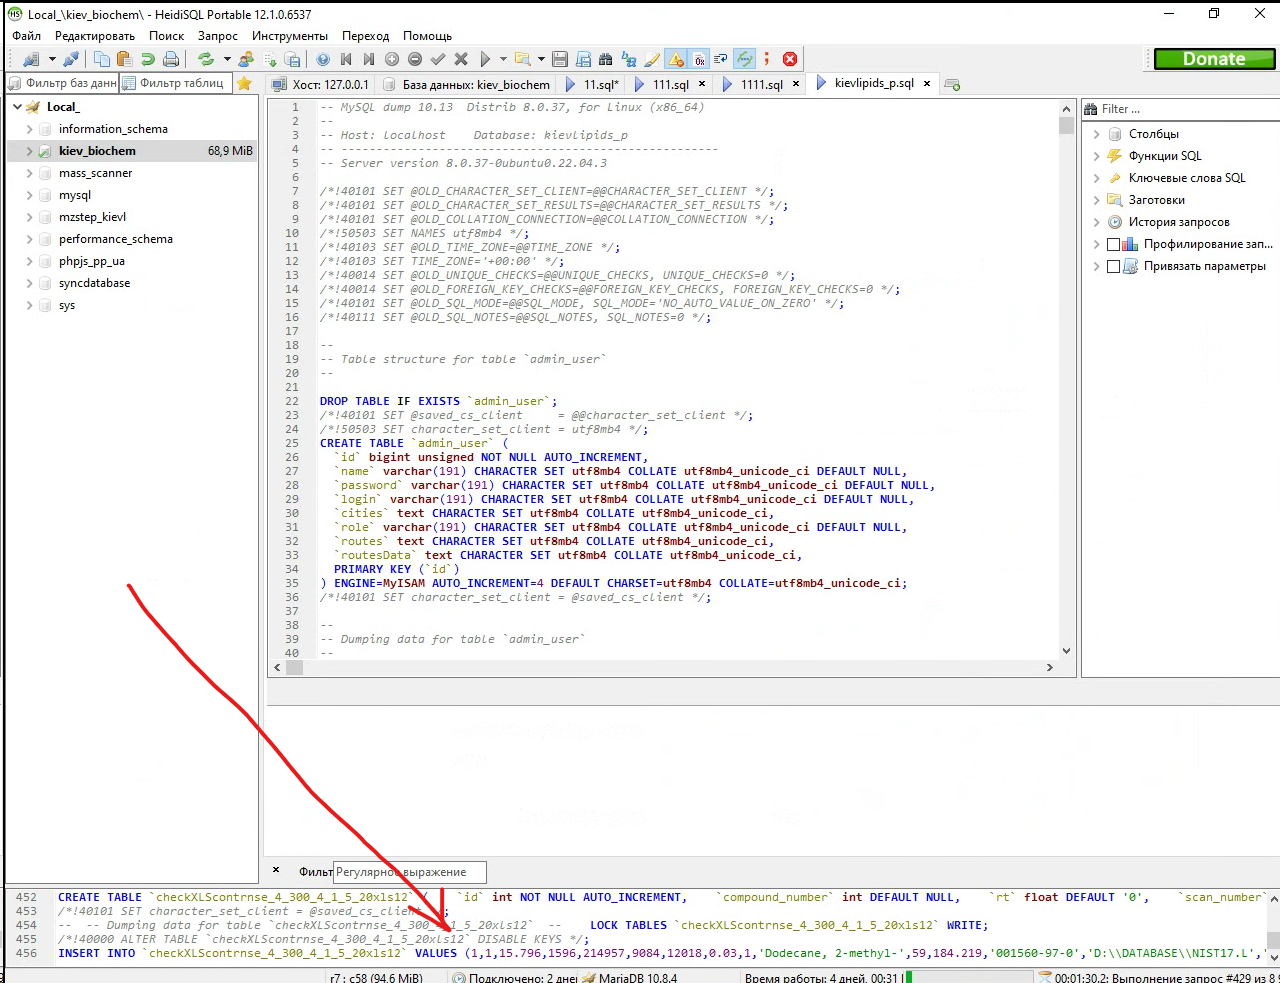The width and height of the screenshot is (1280, 983).
Task: Click the yellow star favorites icon
Action: tap(244, 84)
